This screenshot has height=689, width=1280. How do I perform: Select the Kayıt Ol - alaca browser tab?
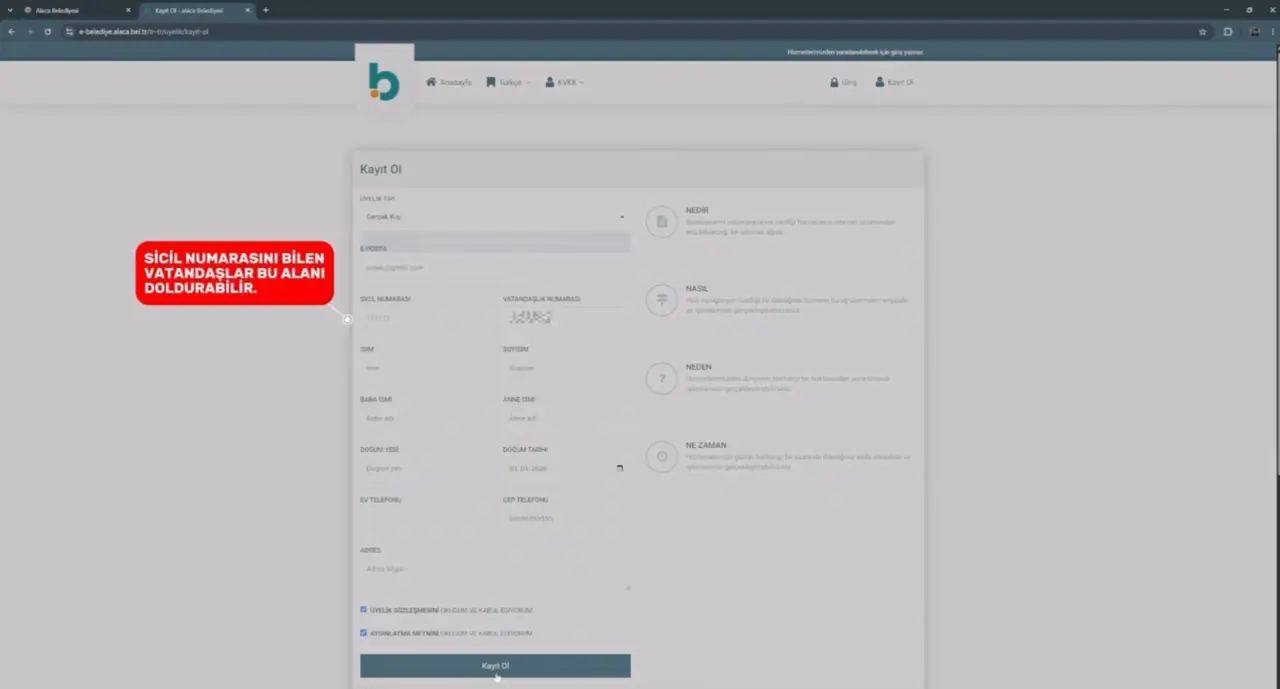(197, 10)
